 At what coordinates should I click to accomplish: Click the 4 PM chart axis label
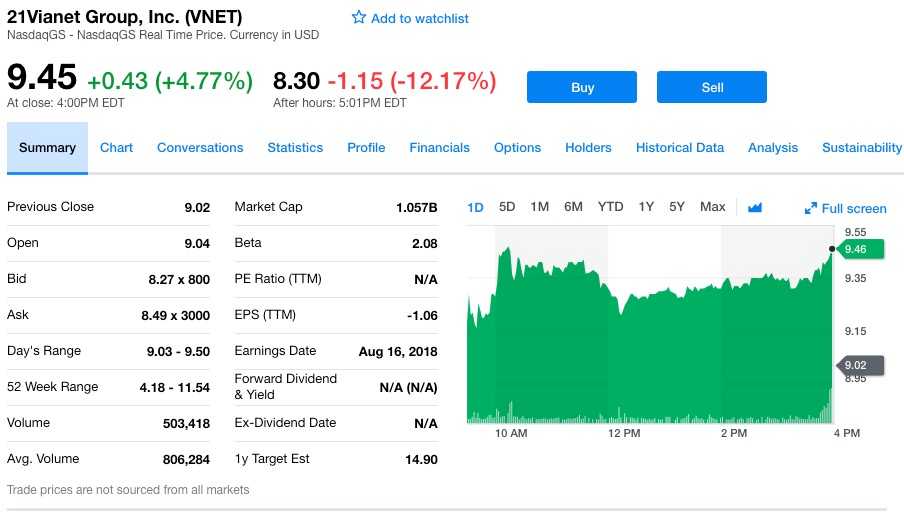tap(846, 433)
